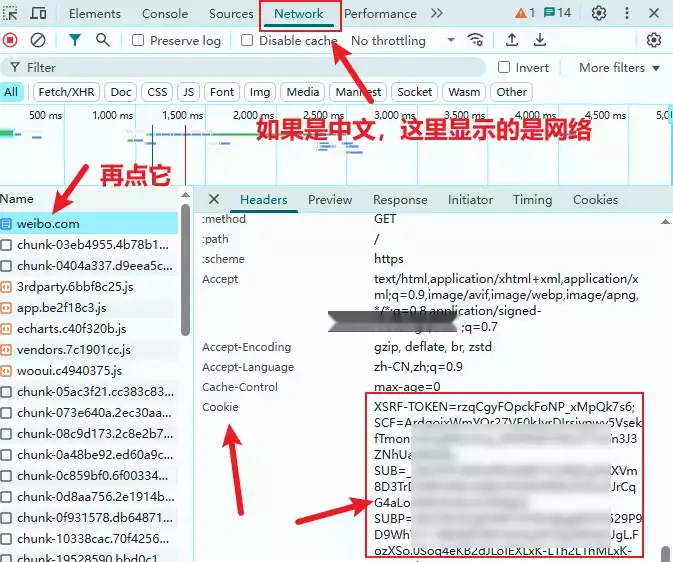Open the inspect element picker tool

[11, 13]
